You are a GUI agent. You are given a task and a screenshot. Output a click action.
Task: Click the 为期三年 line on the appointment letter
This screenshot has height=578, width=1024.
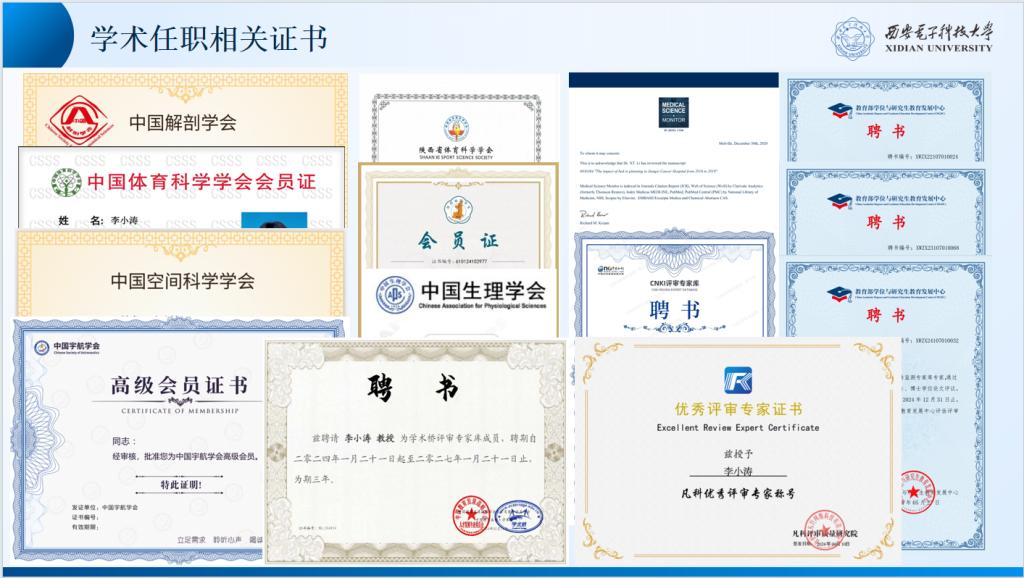[x=315, y=479]
